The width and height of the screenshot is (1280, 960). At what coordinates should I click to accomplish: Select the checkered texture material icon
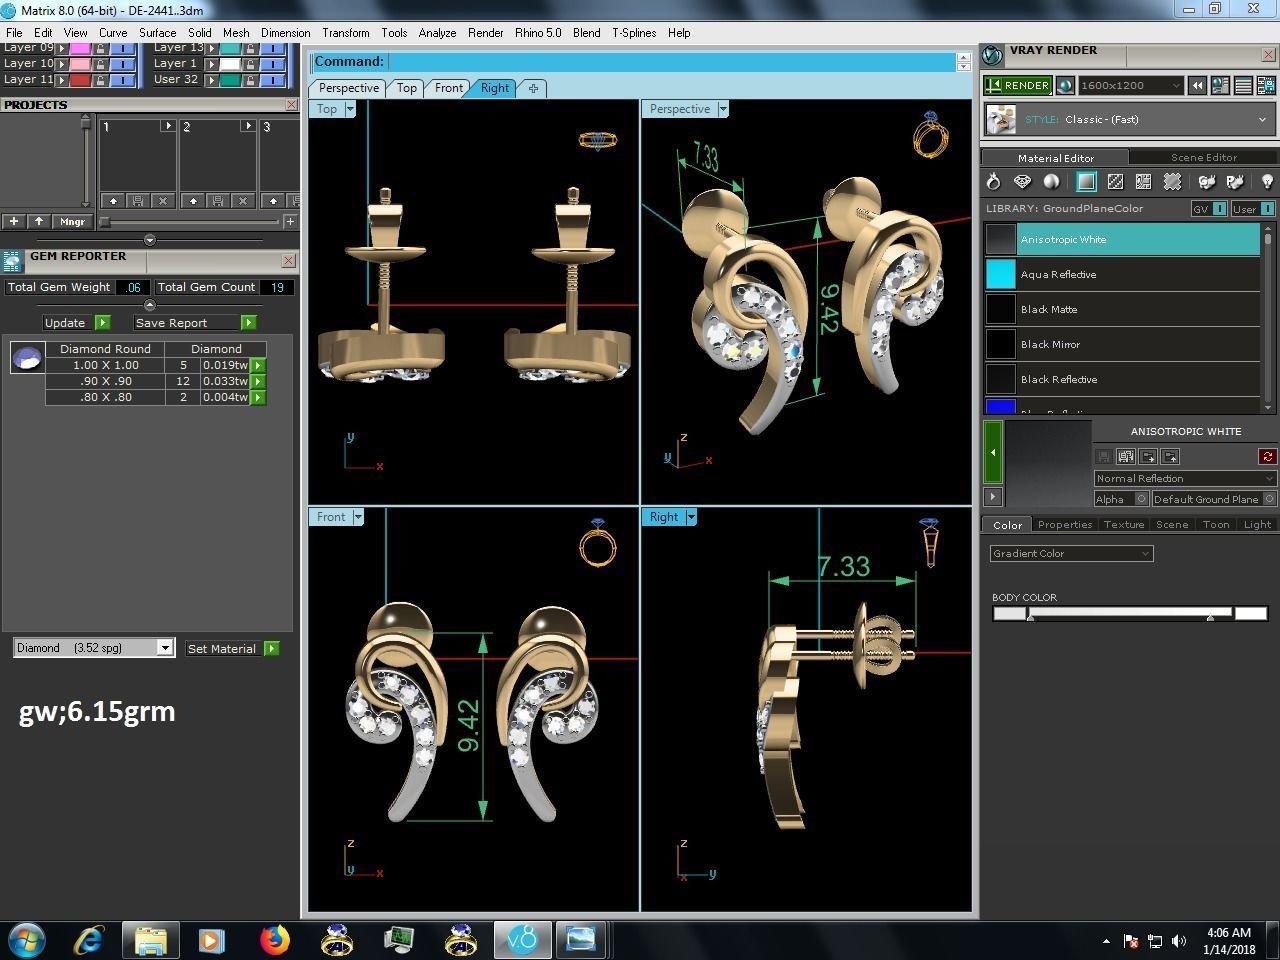1115,182
